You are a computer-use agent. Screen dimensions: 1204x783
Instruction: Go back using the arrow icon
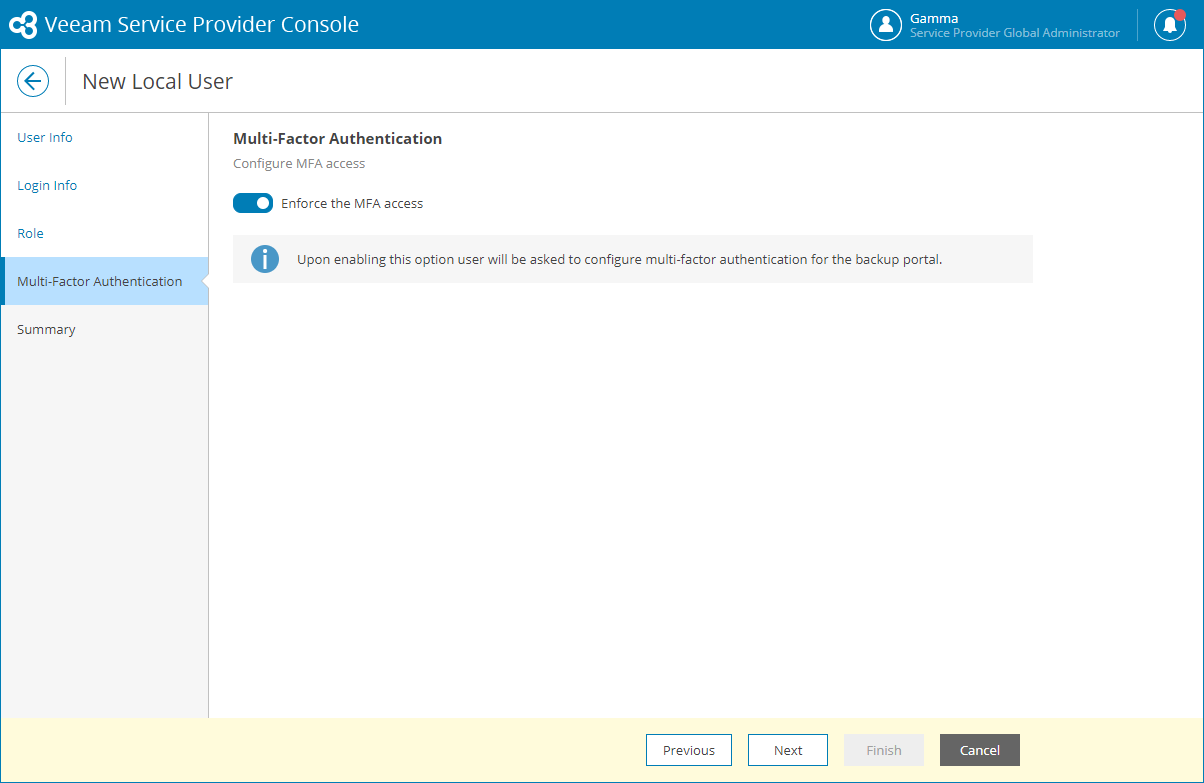[x=33, y=81]
